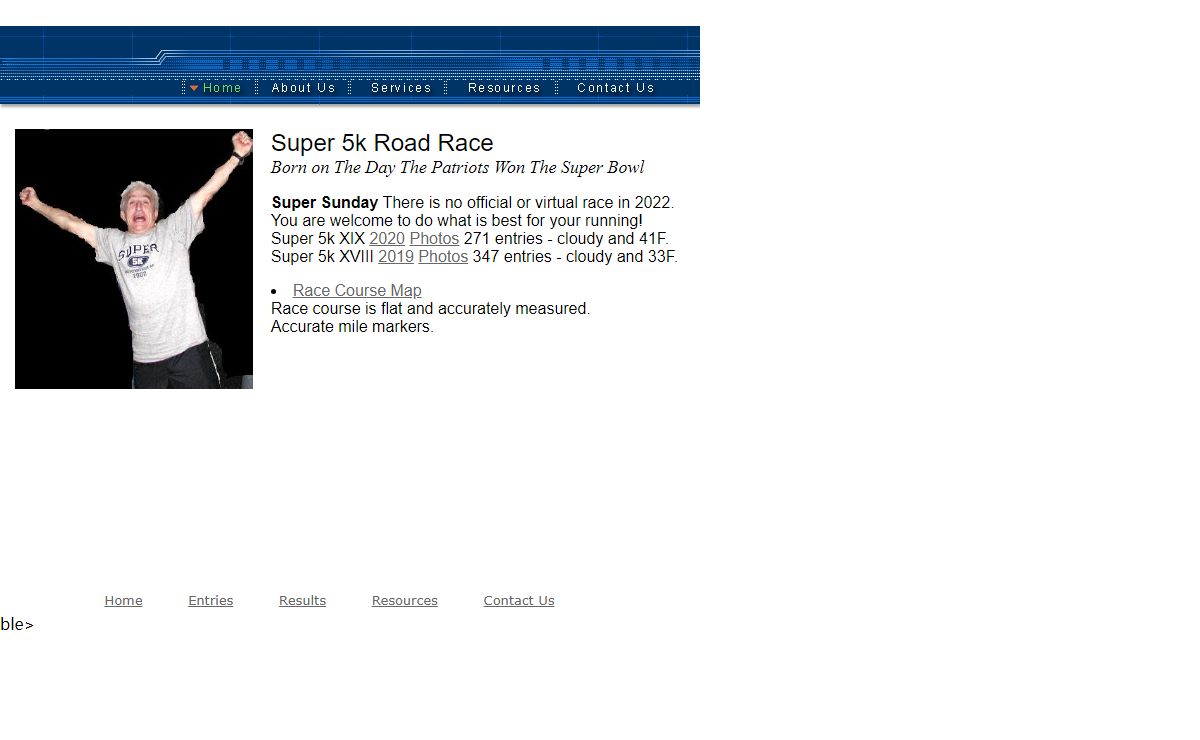Open the footer Resources link
Image resolution: width=1200 pixels, height=740 pixels.
click(x=404, y=601)
